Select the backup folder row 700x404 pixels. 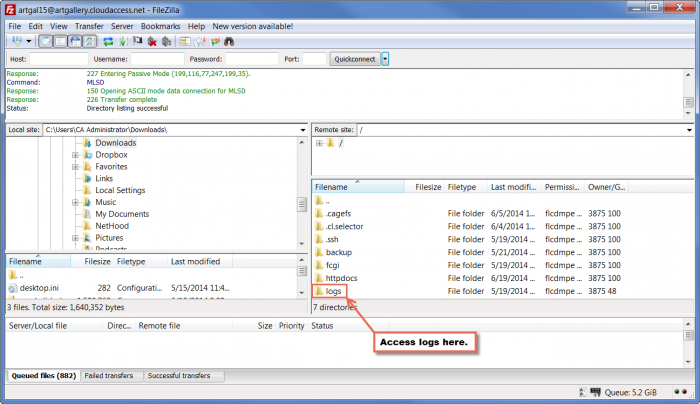[x=503, y=252]
